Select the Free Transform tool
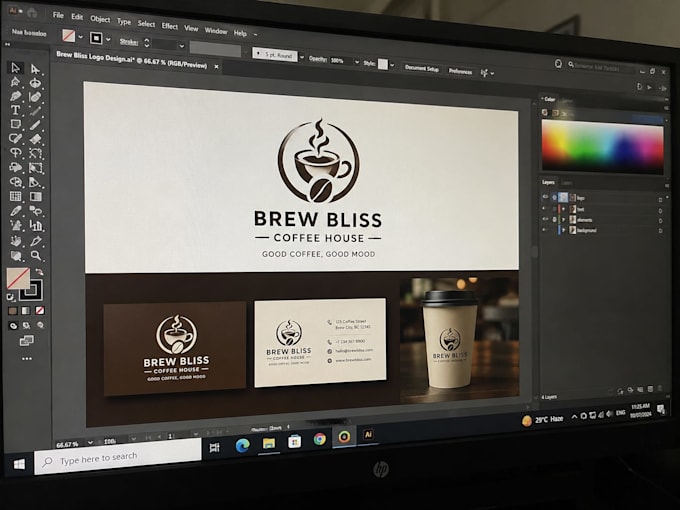 tap(36, 168)
